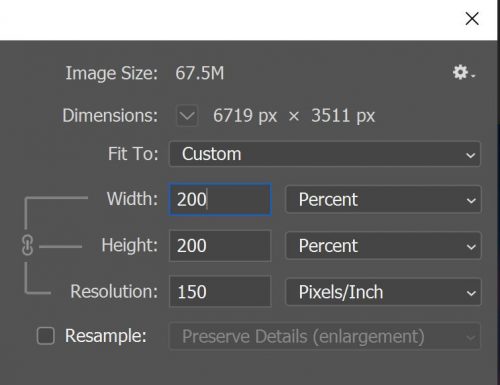Click the Height label

tap(130, 245)
